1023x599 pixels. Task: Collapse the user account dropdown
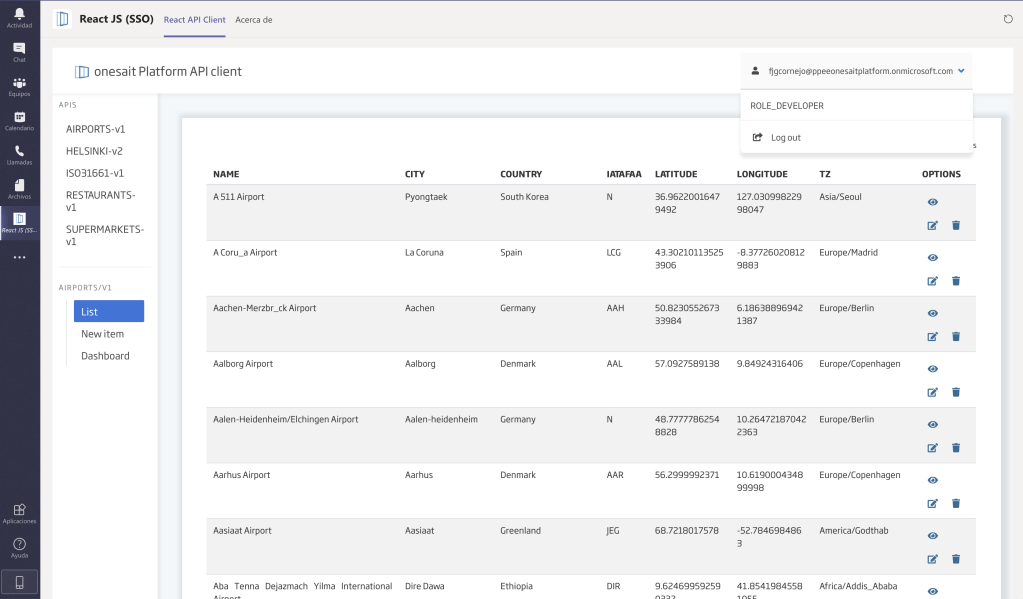(x=960, y=71)
